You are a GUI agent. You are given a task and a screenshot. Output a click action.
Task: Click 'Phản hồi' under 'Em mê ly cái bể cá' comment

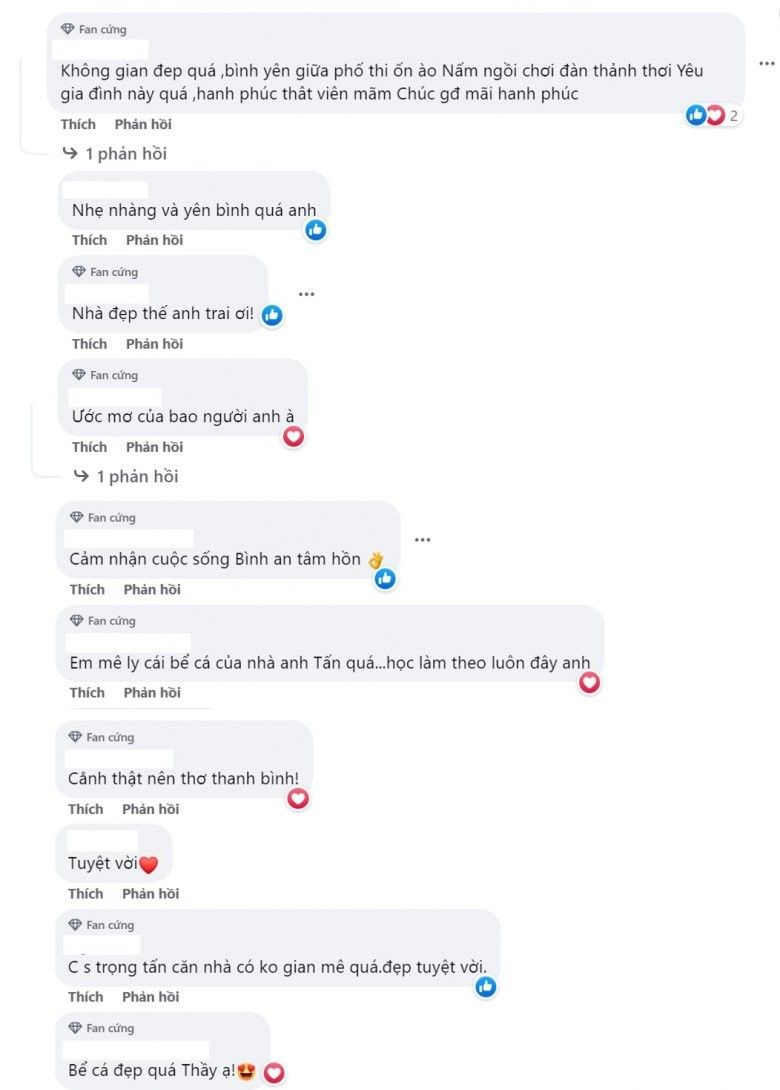[152, 693]
